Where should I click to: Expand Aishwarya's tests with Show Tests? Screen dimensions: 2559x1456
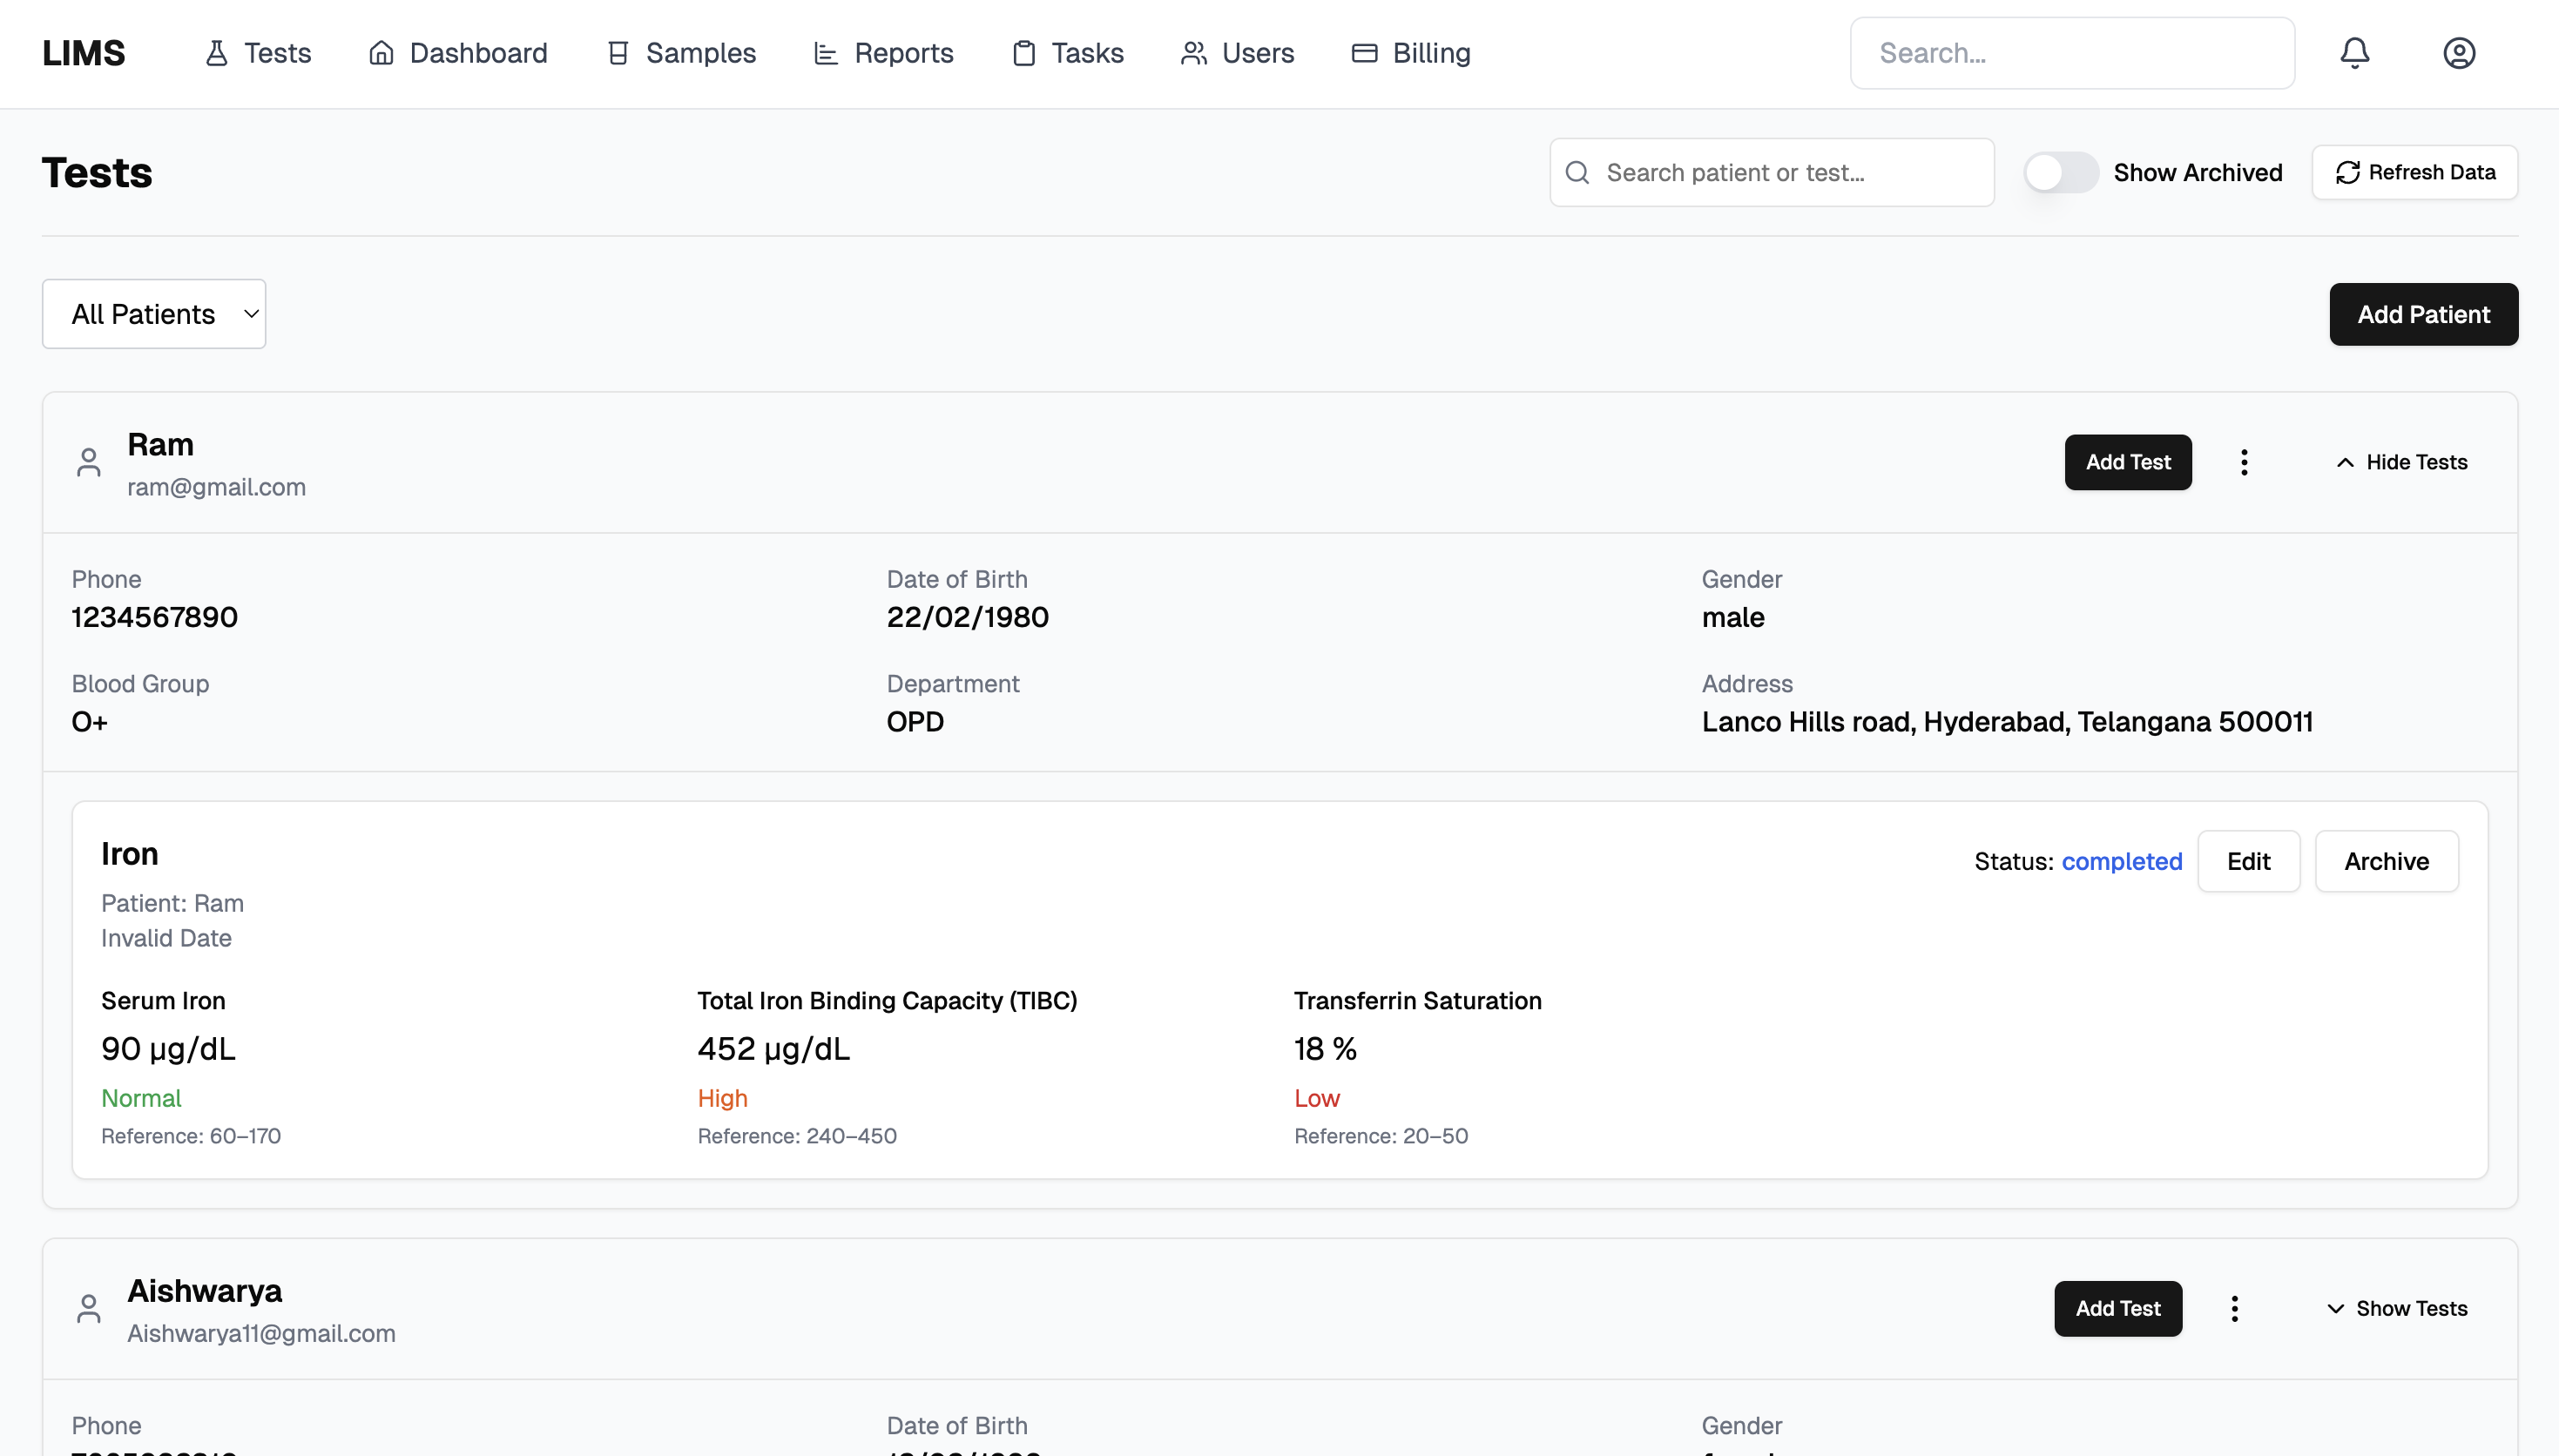click(2396, 1309)
